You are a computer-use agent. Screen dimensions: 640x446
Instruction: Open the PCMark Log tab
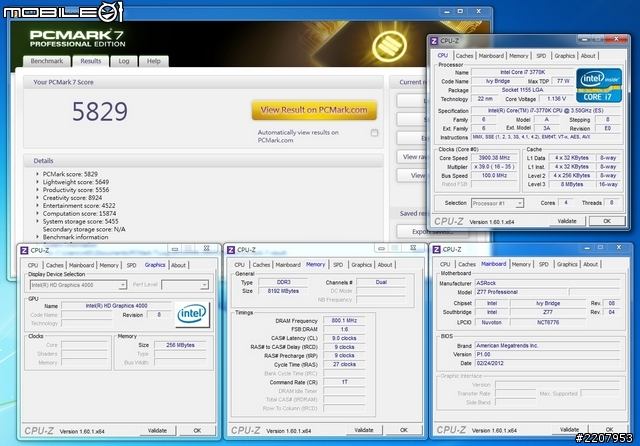pos(124,61)
